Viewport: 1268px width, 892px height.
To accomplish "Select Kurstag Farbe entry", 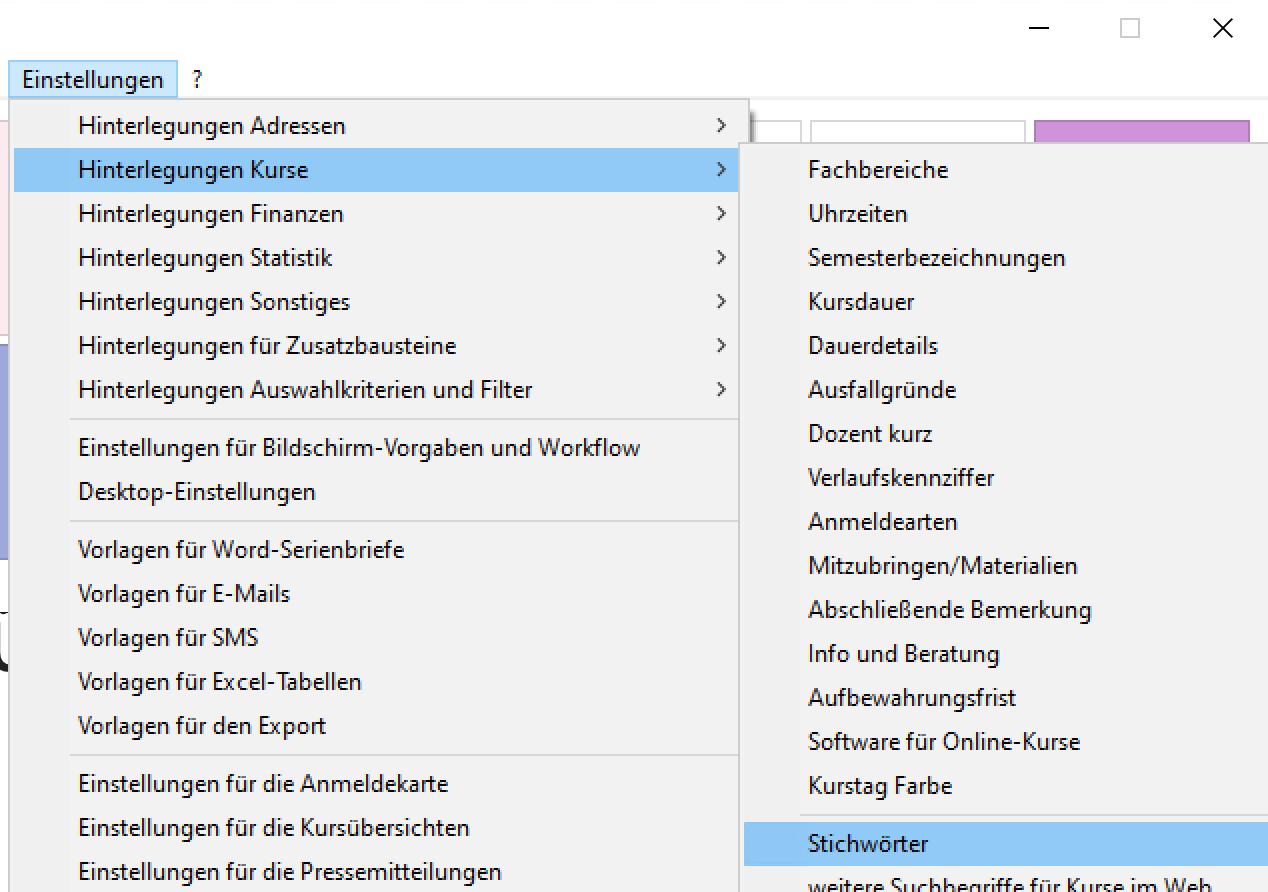I will pyautogui.click(x=1006, y=786).
